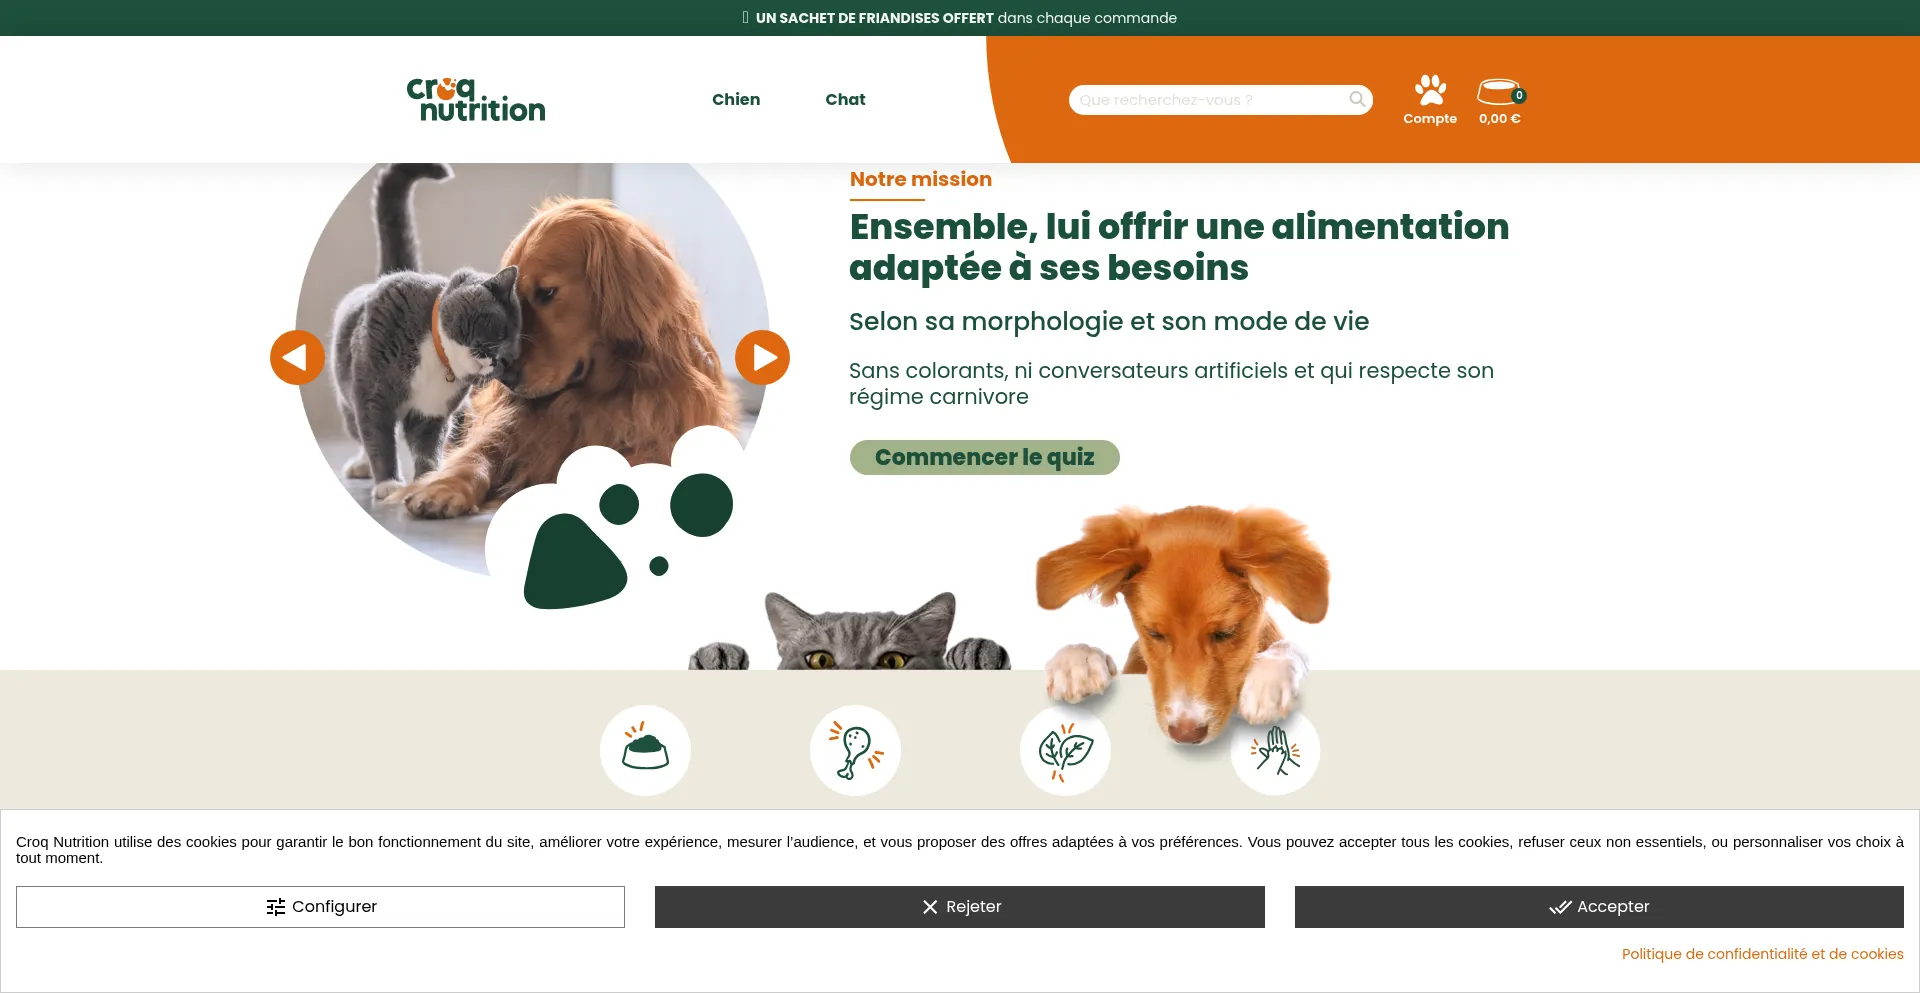Click the 0,00 € cart total

pyautogui.click(x=1499, y=118)
